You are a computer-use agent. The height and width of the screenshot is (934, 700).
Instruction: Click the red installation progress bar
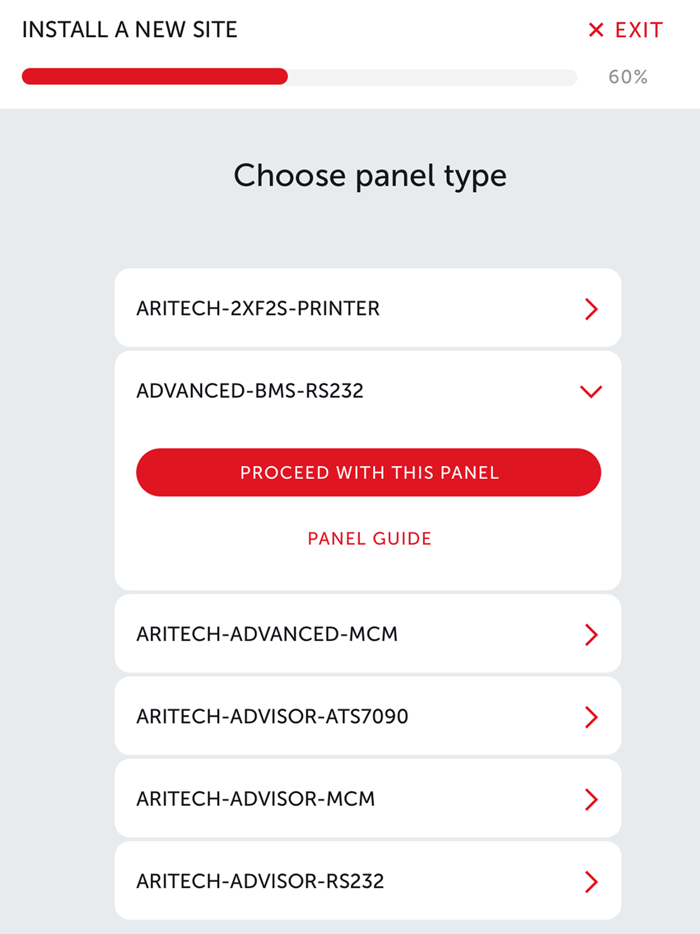[155, 76]
